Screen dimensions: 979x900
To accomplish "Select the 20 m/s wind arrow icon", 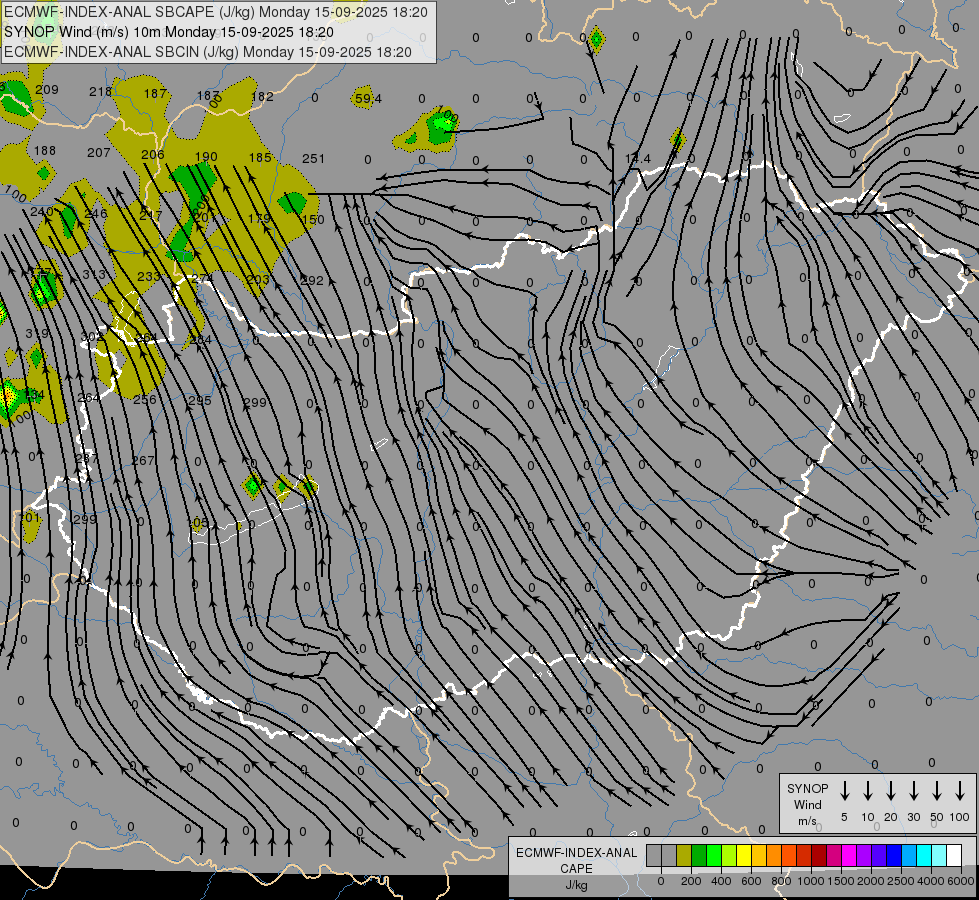I will (891, 791).
